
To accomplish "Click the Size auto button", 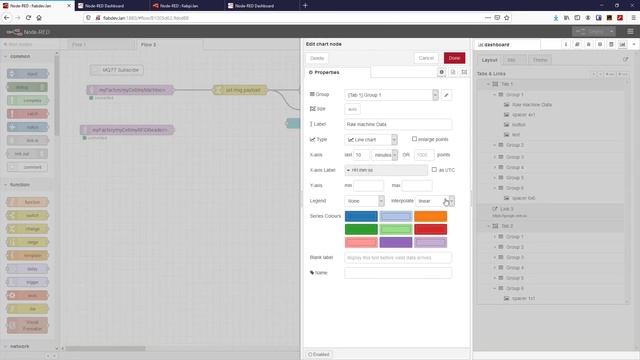I will click(x=352, y=109).
